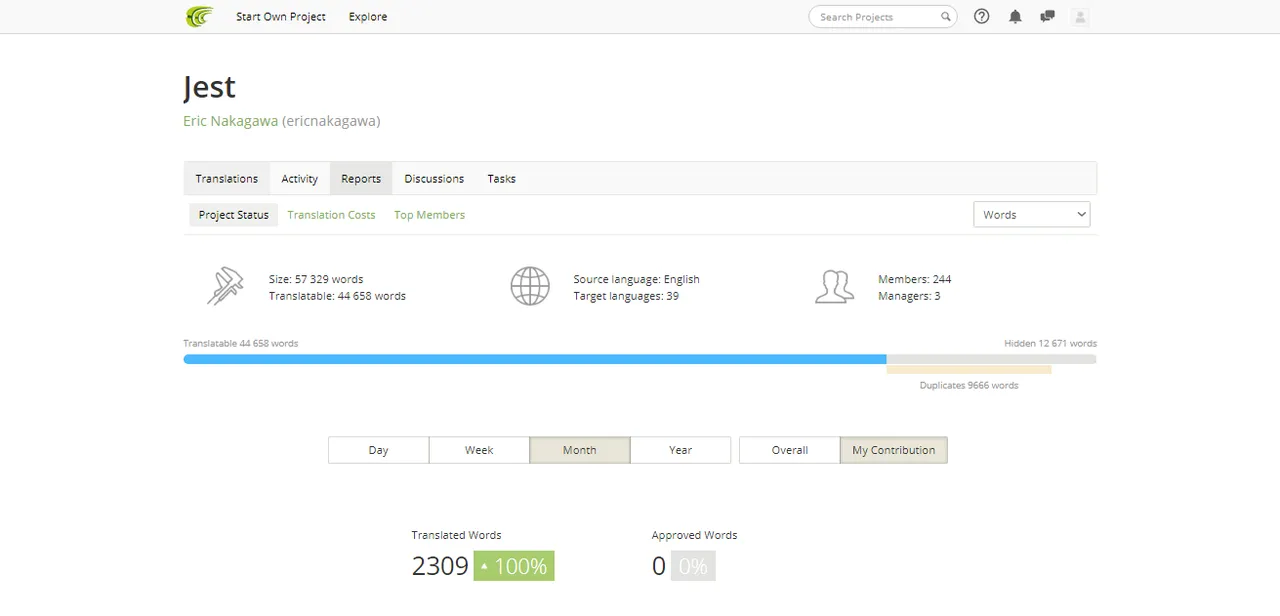This screenshot has width=1280, height=616.
Task: Click the Jest project title
Action: (x=210, y=87)
